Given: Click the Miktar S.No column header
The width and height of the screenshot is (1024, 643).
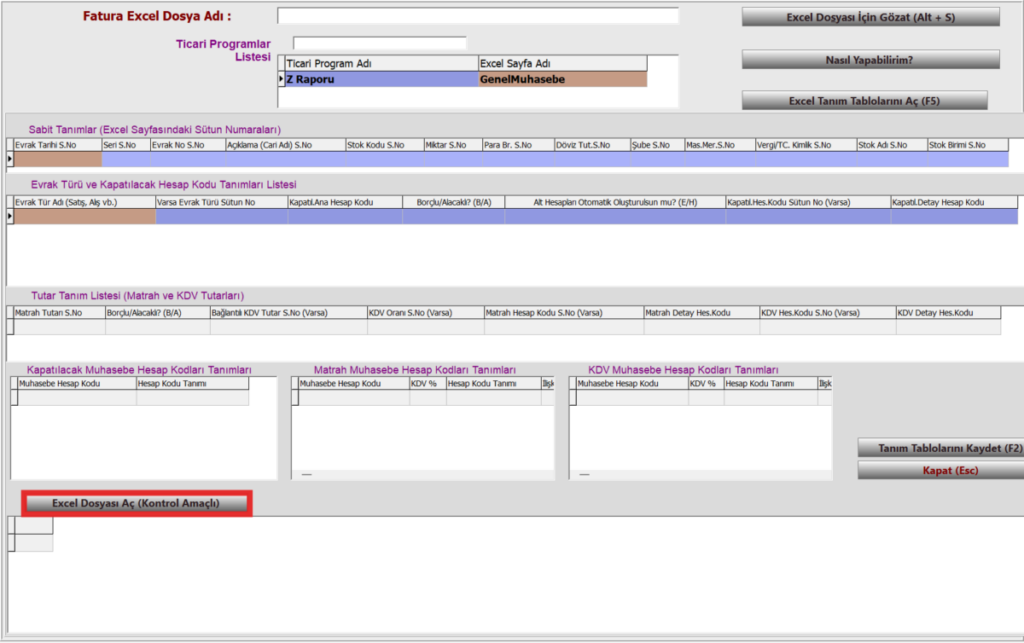Looking at the screenshot, I should coord(453,145).
